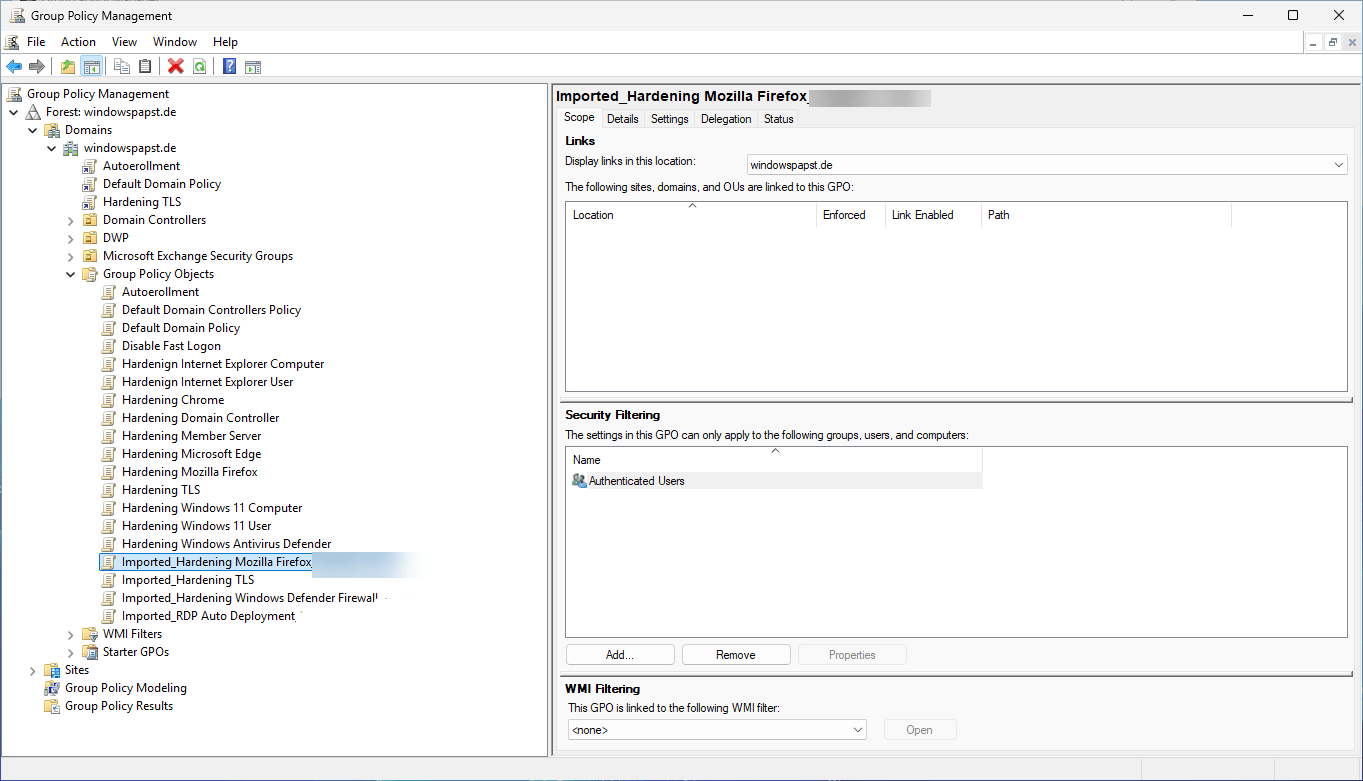Click the Up one level folder icon
The image size is (1363, 781).
[x=67, y=67]
